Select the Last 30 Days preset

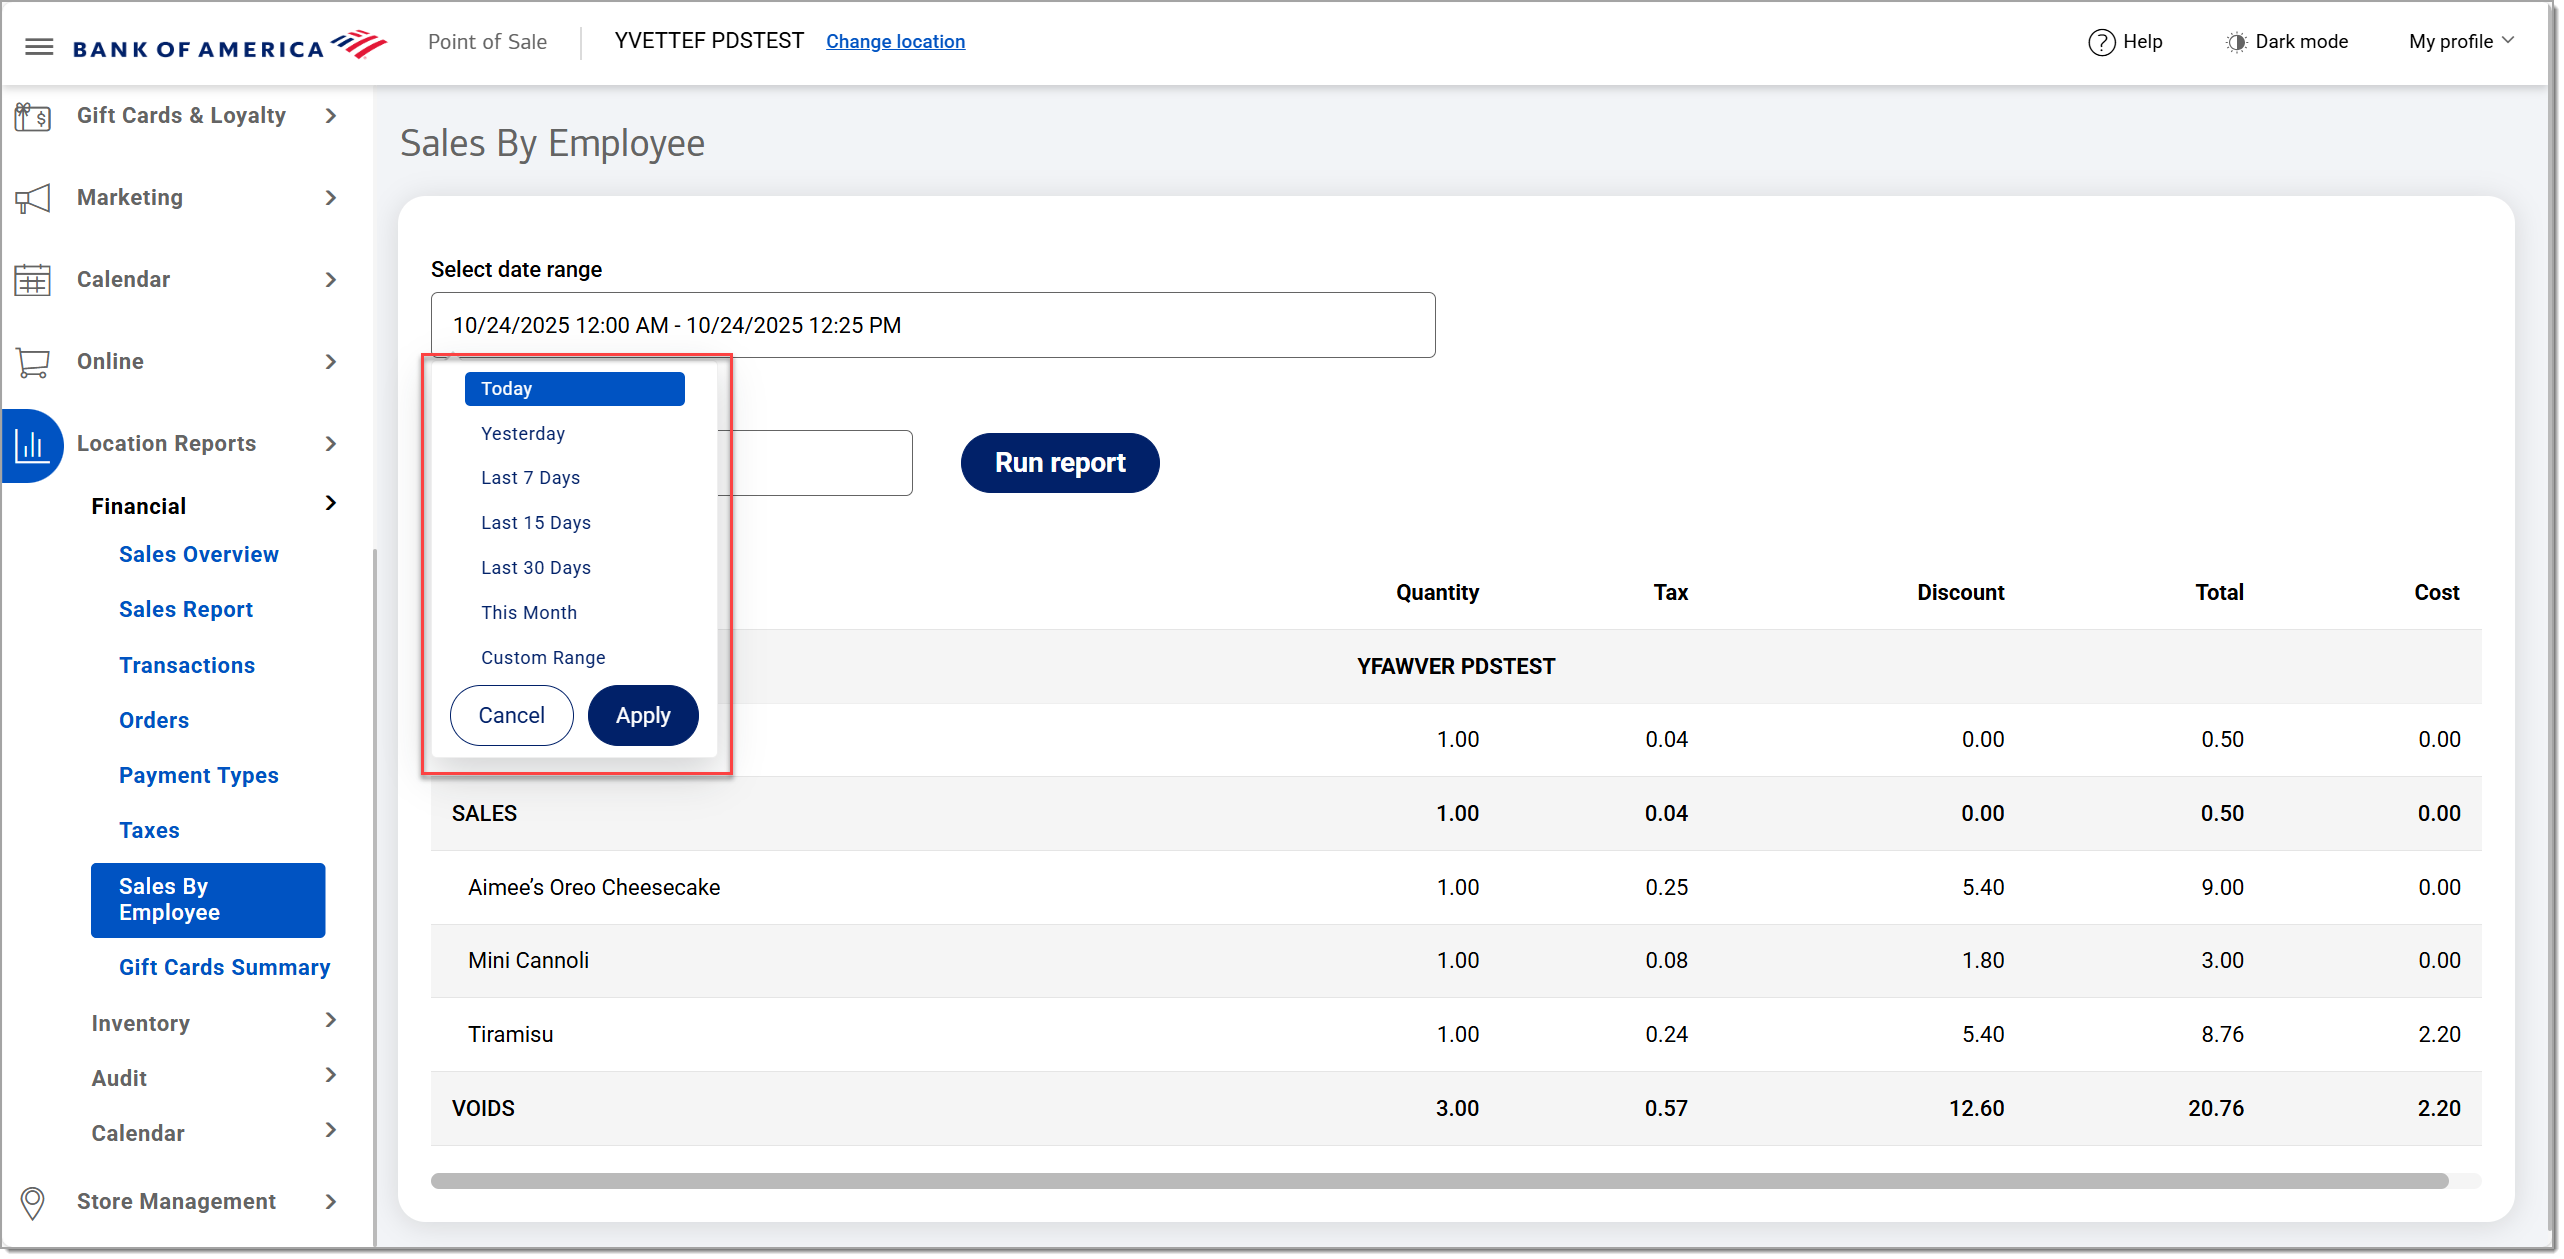tap(536, 567)
